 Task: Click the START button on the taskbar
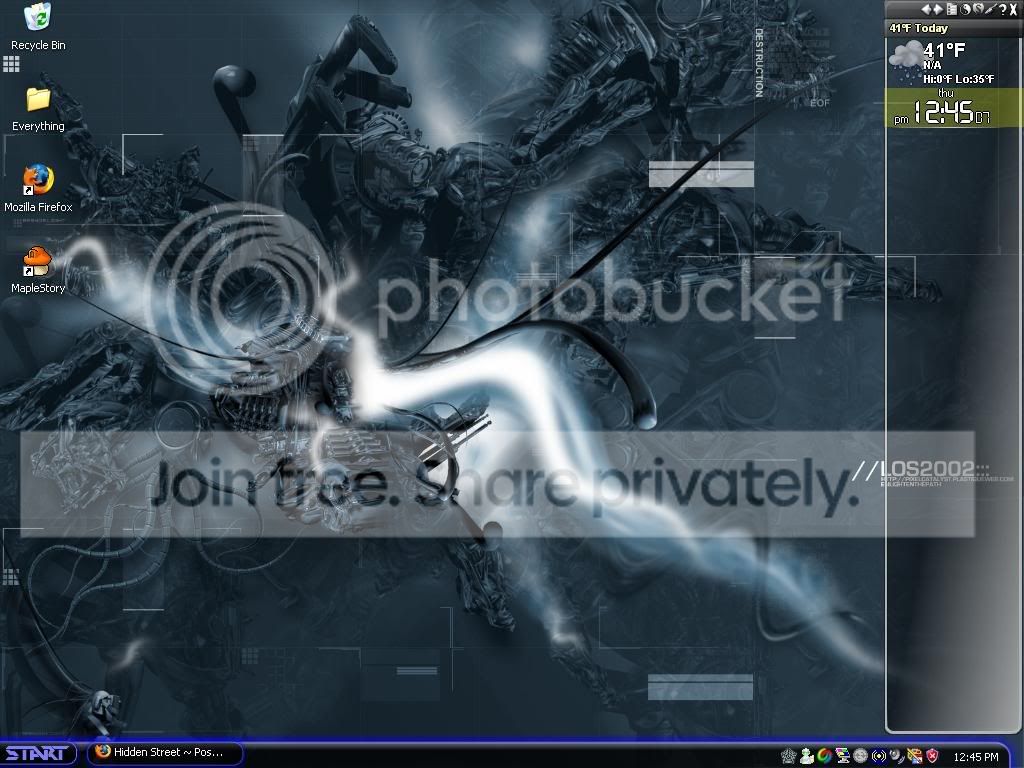click(37, 754)
